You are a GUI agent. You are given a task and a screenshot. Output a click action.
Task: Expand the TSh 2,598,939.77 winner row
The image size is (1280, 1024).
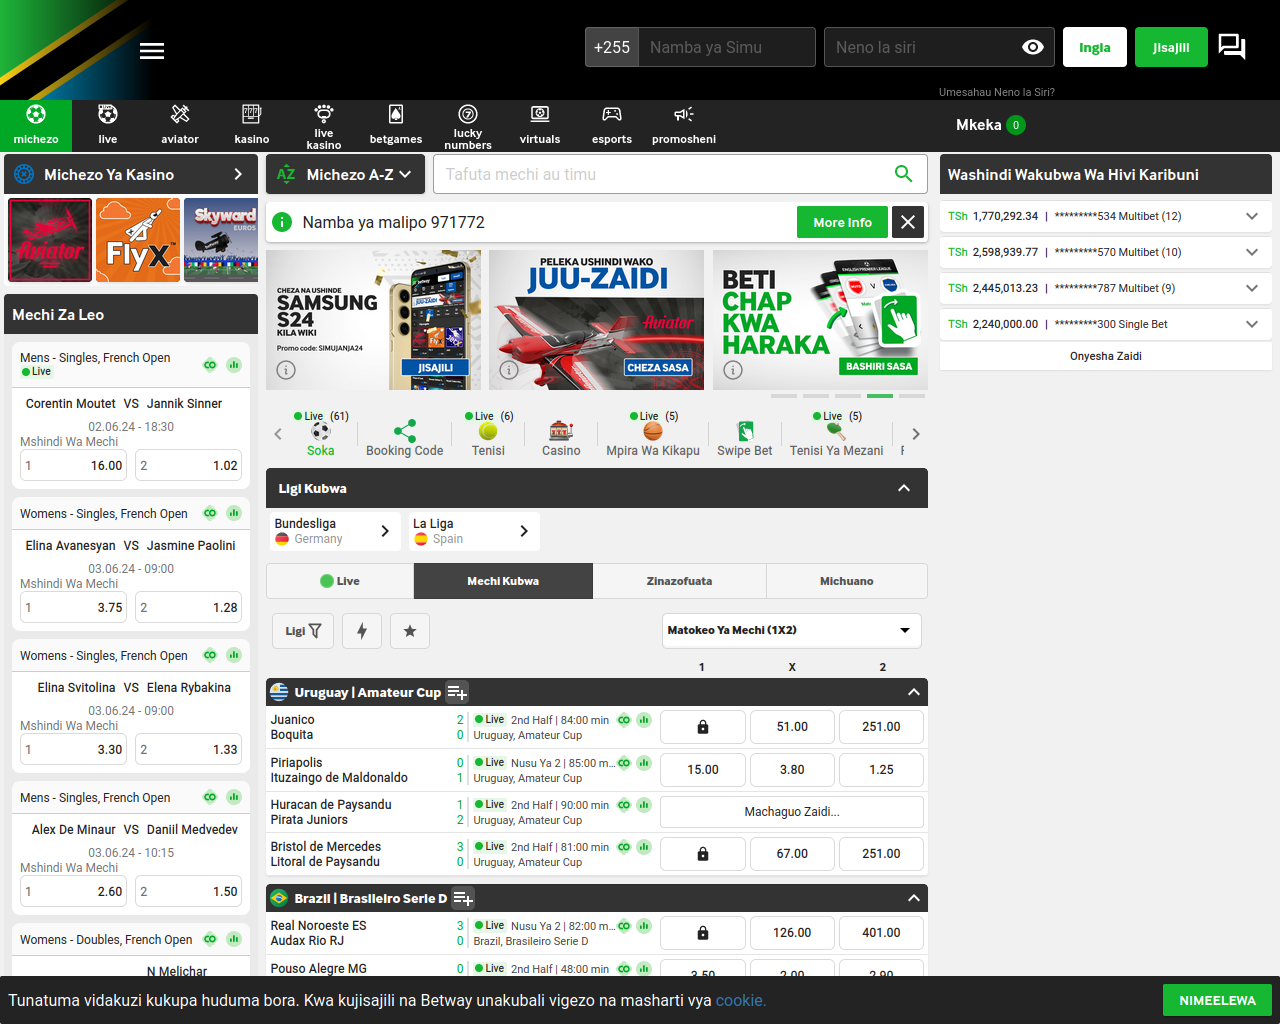click(x=1252, y=252)
